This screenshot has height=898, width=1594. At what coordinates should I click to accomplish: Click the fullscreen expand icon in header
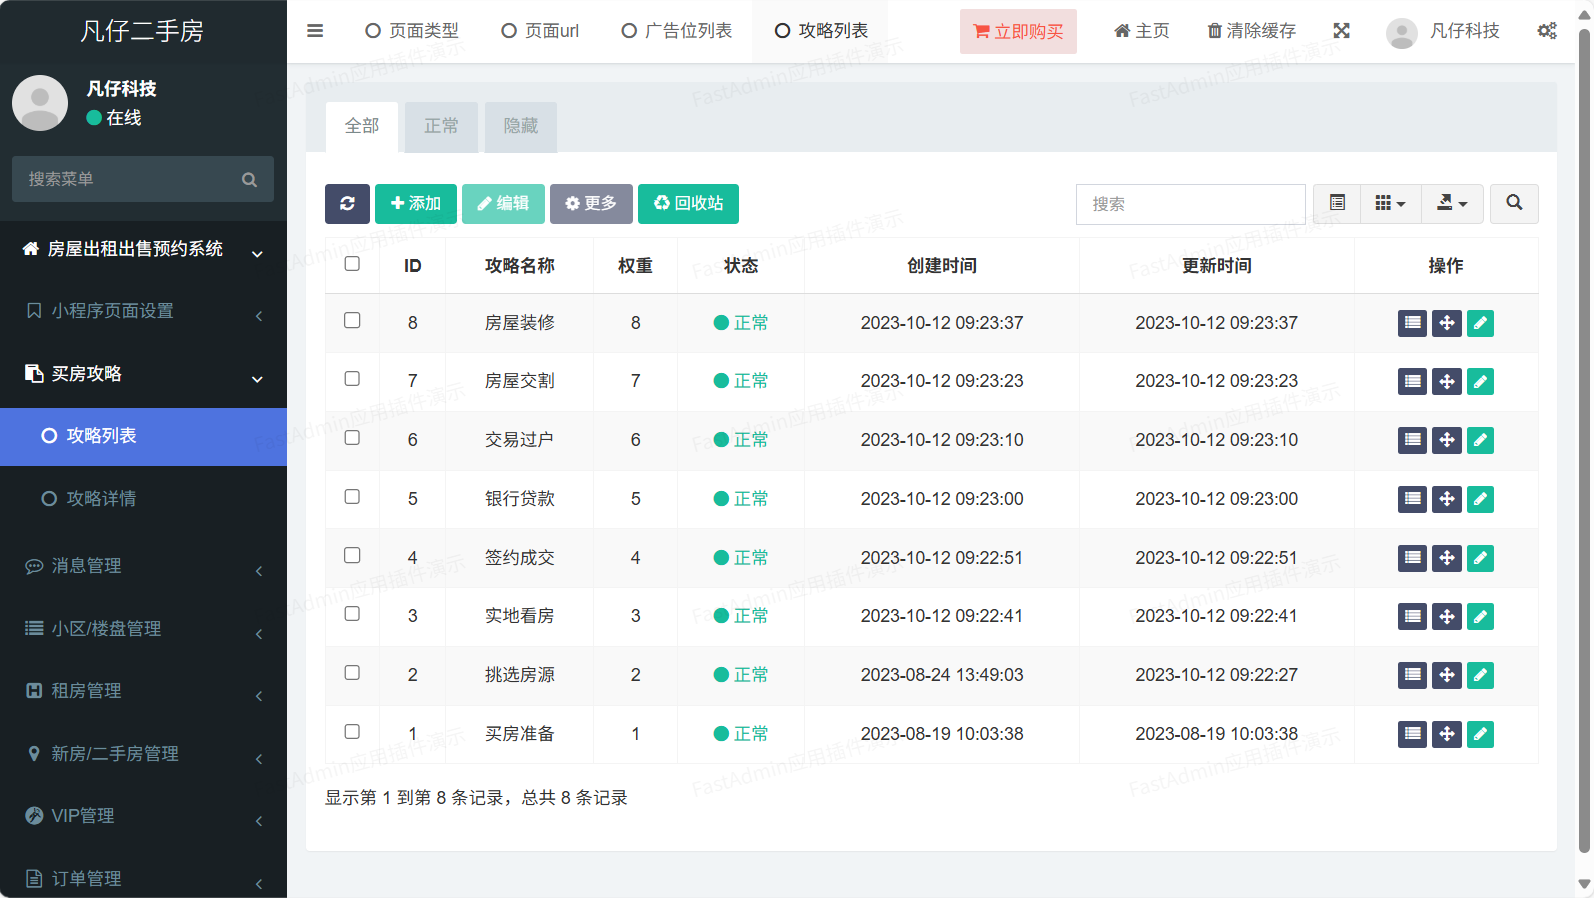1342,31
